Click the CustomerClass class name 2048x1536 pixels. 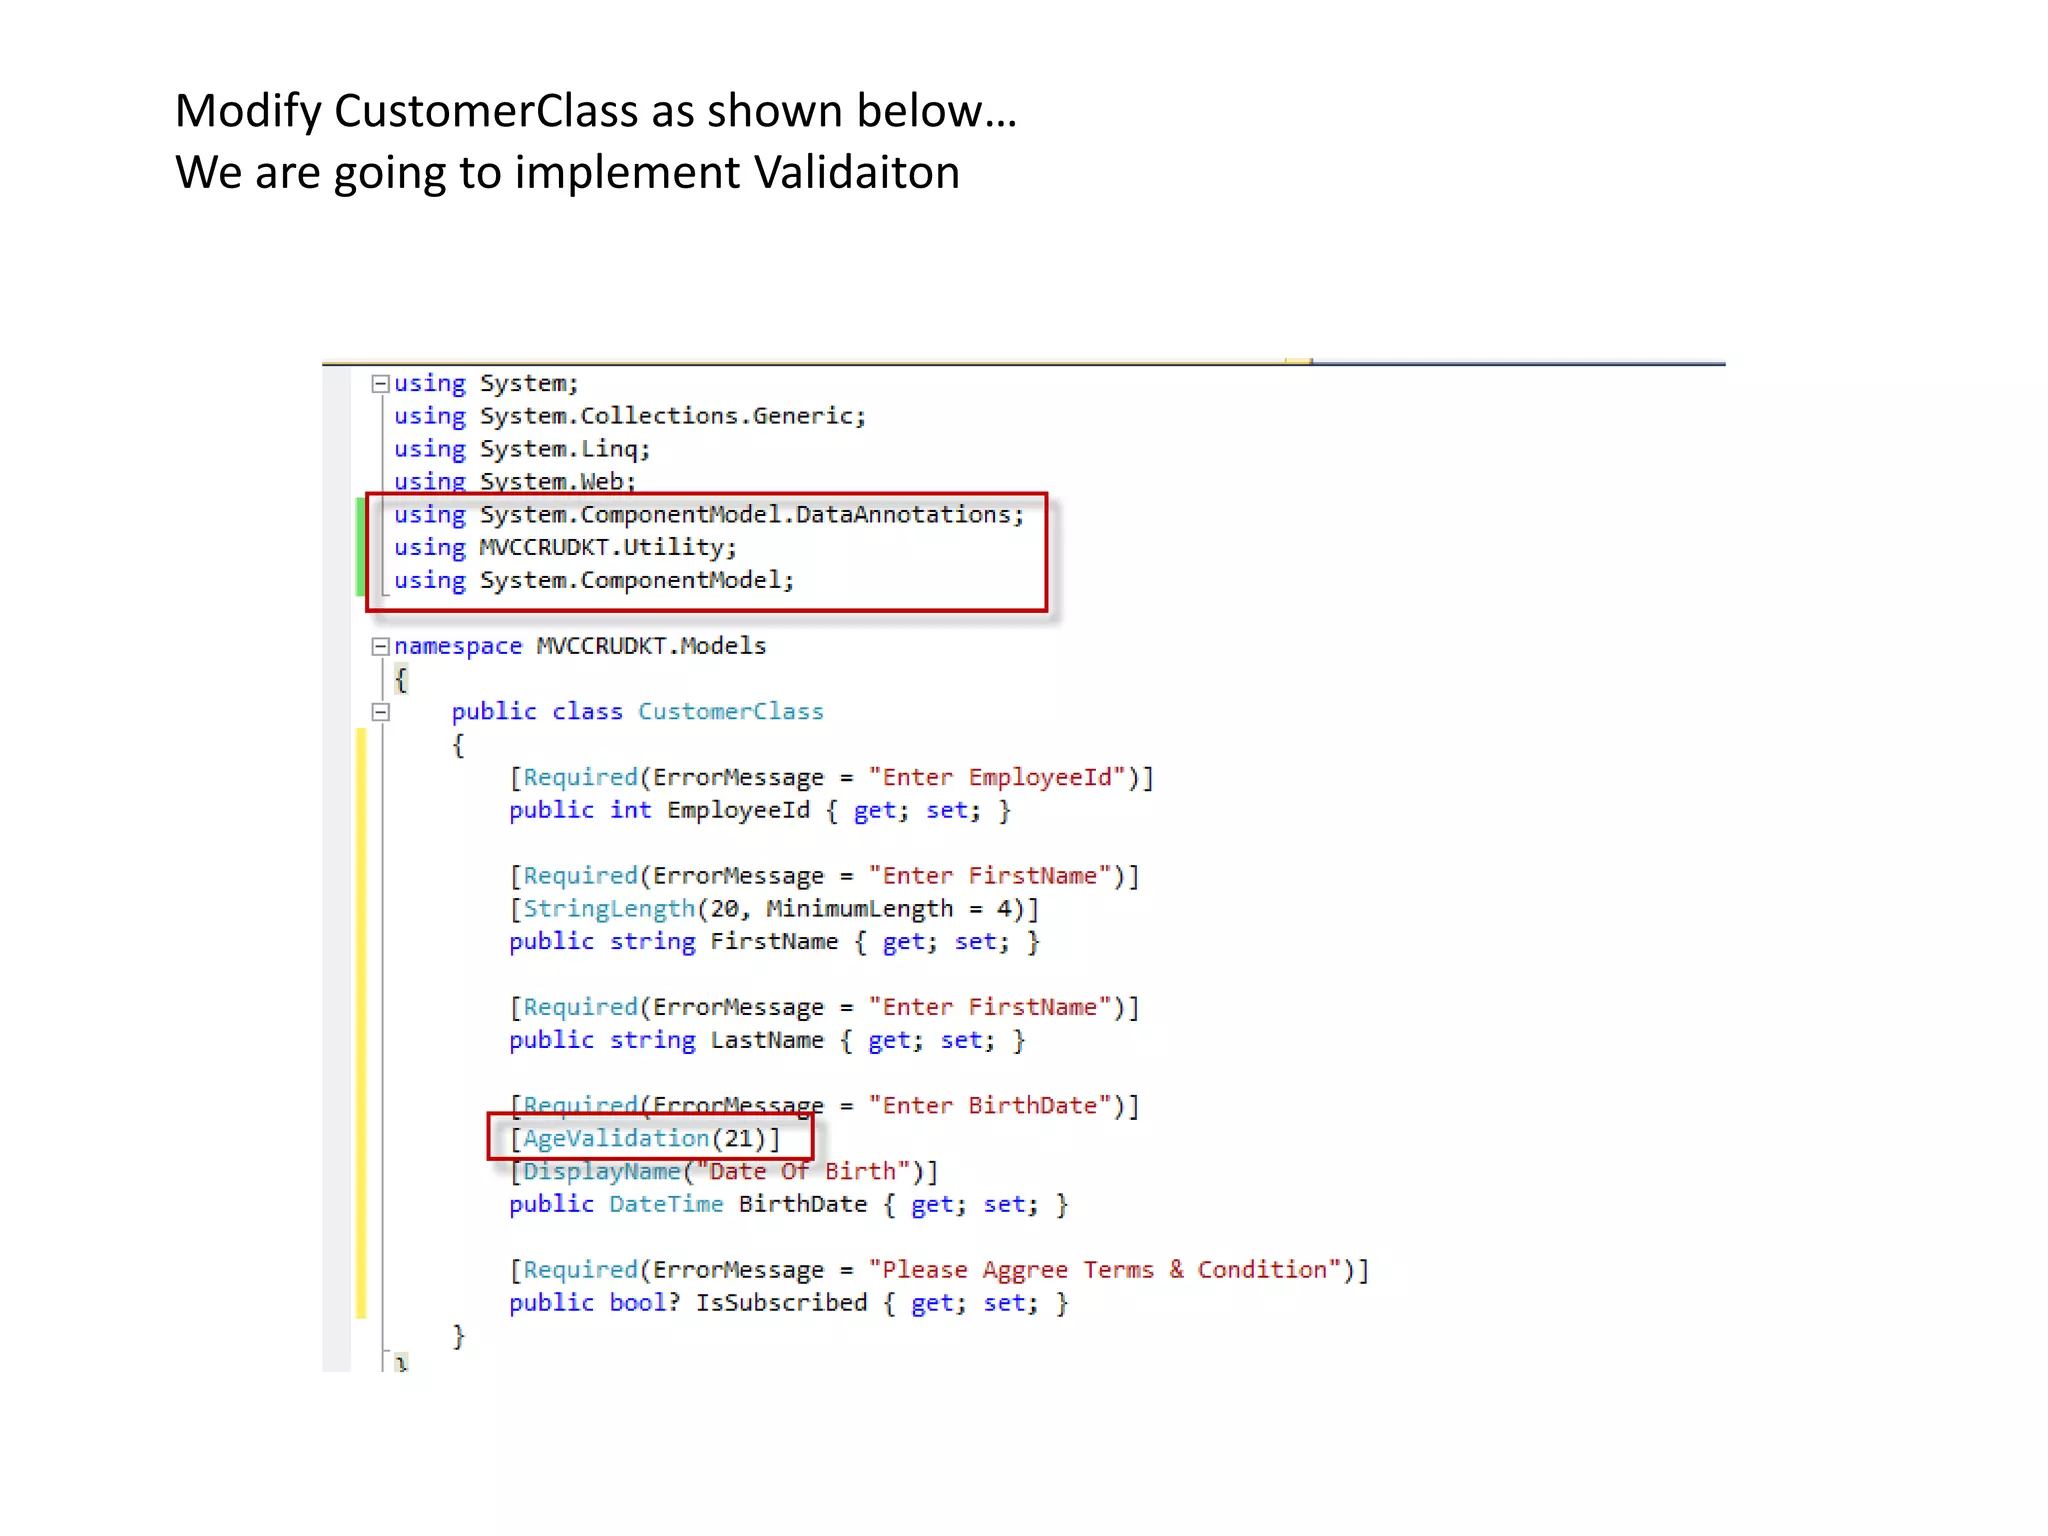click(730, 712)
